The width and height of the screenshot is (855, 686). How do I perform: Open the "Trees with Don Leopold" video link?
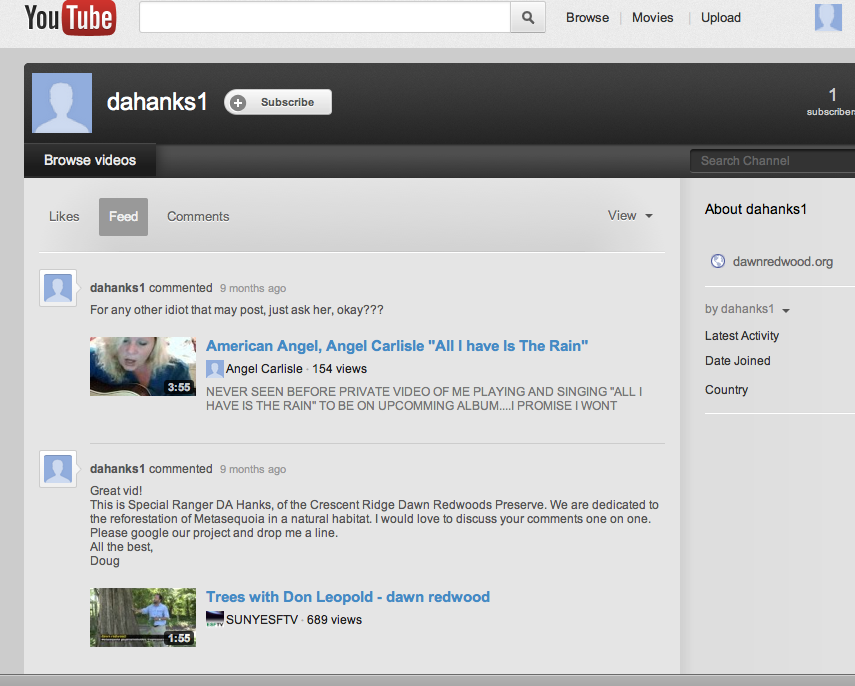347,597
